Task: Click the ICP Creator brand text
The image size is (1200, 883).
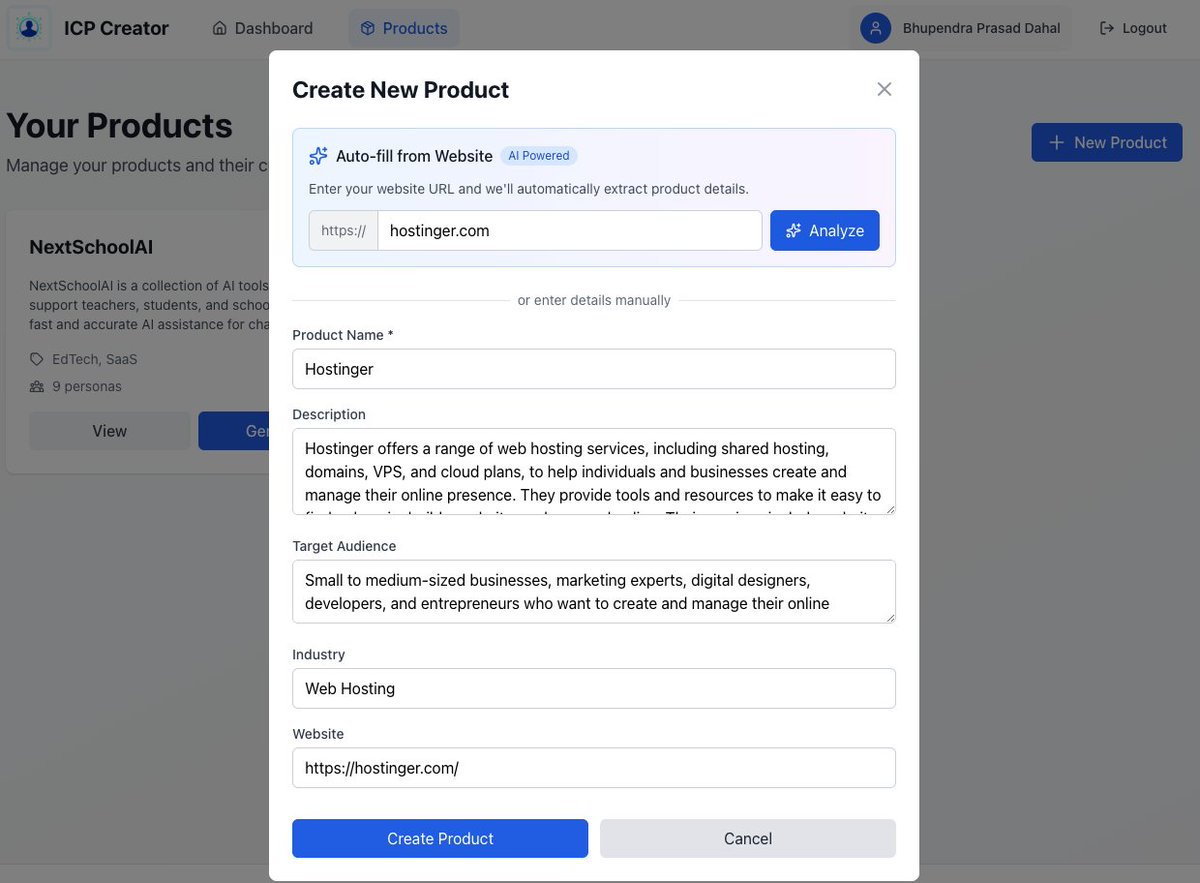Action: coord(116,28)
